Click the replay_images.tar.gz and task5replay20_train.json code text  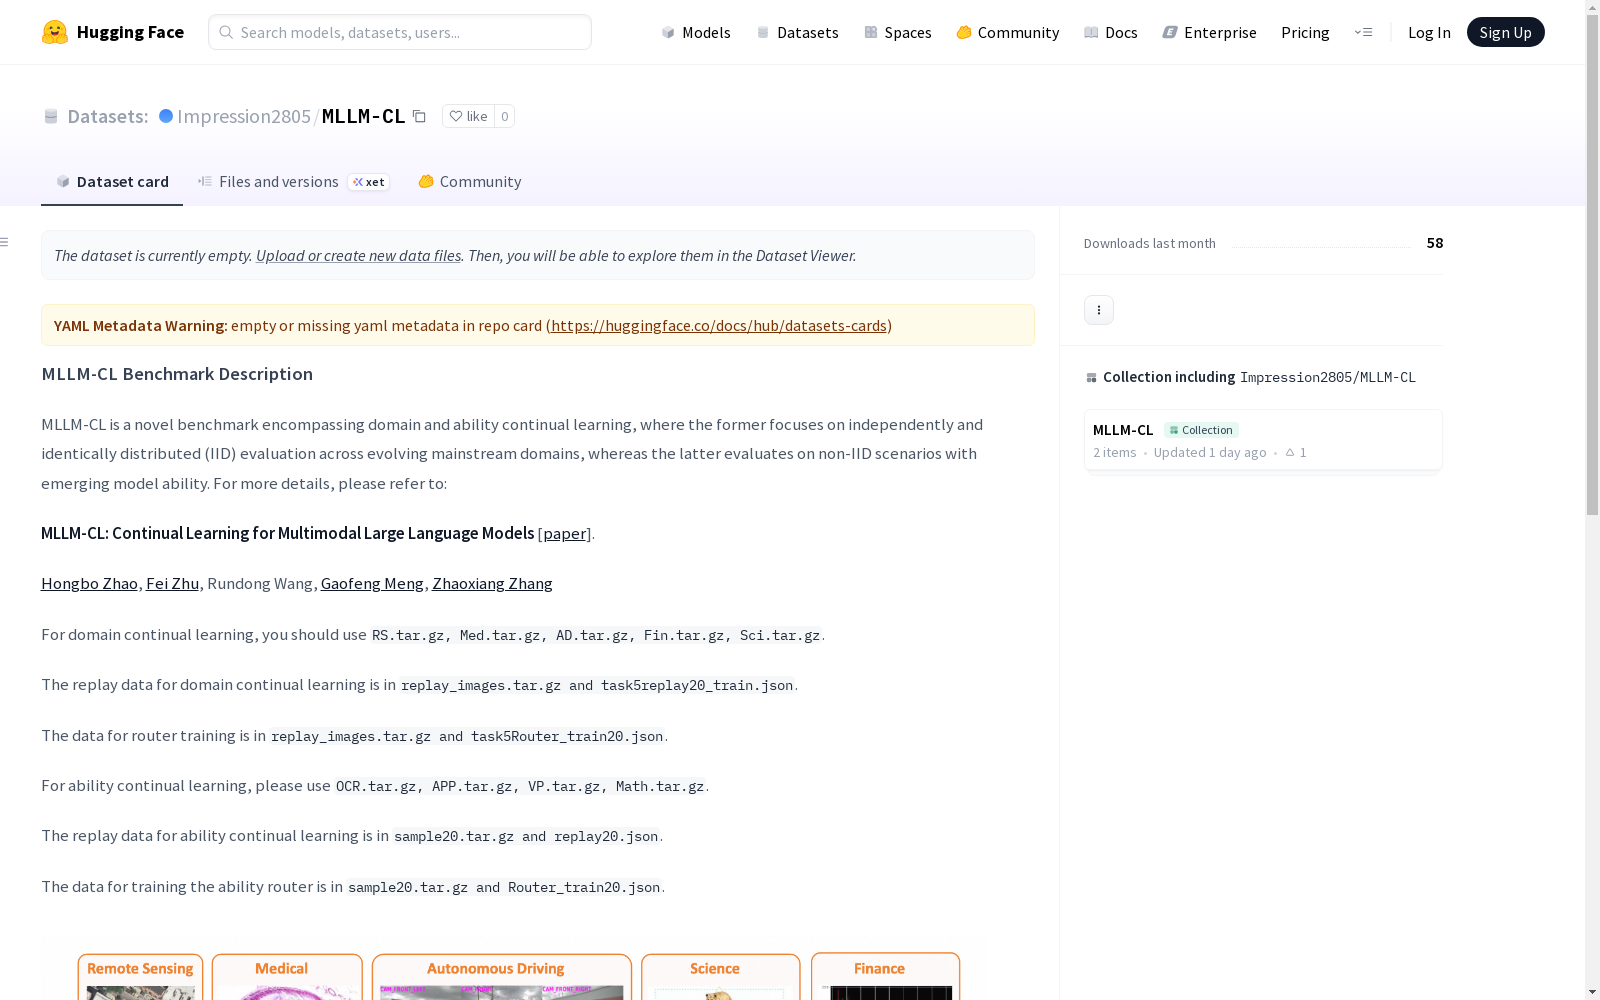597,685
